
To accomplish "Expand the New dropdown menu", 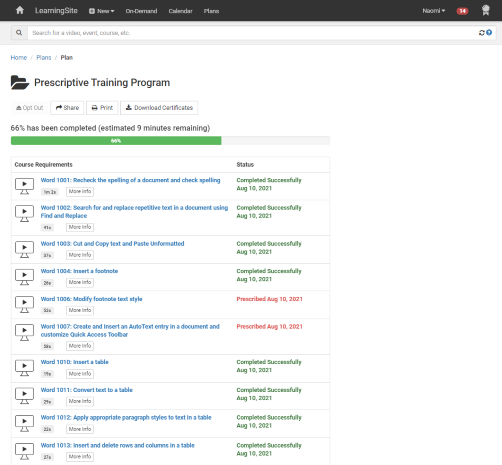I will 101,11.
